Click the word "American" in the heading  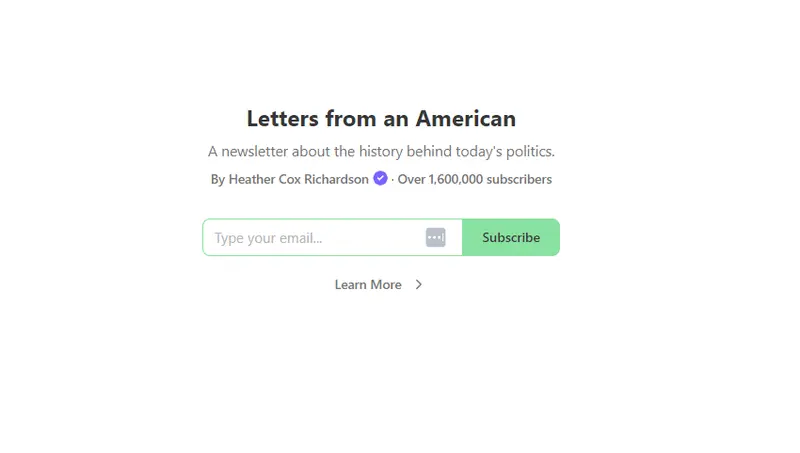pyautogui.click(x=468, y=119)
